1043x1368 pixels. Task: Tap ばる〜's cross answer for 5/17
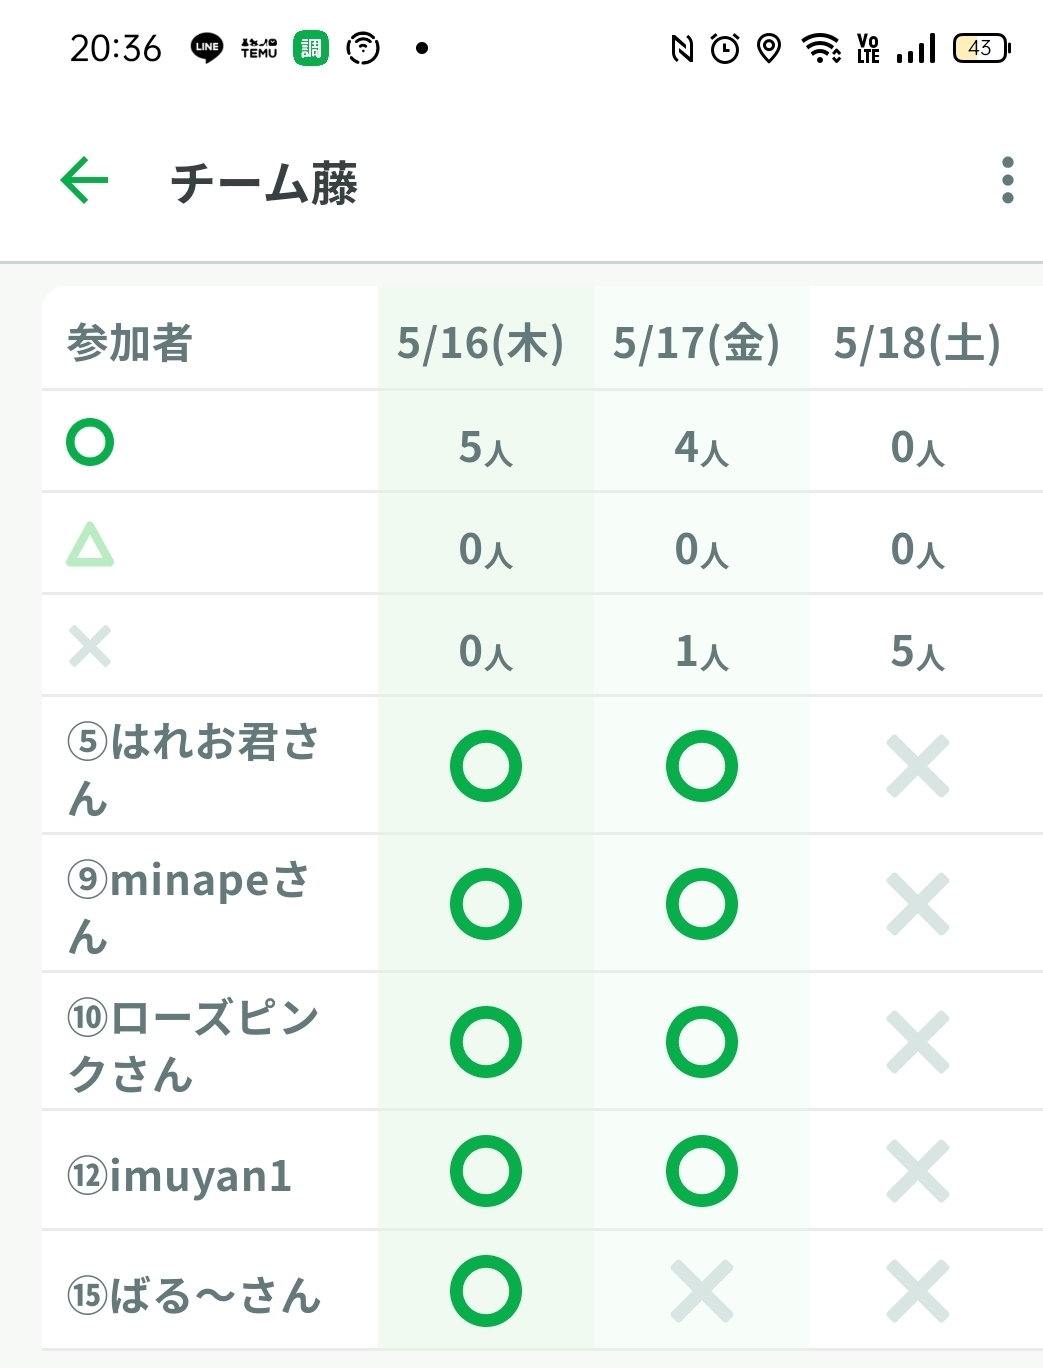tap(702, 1291)
